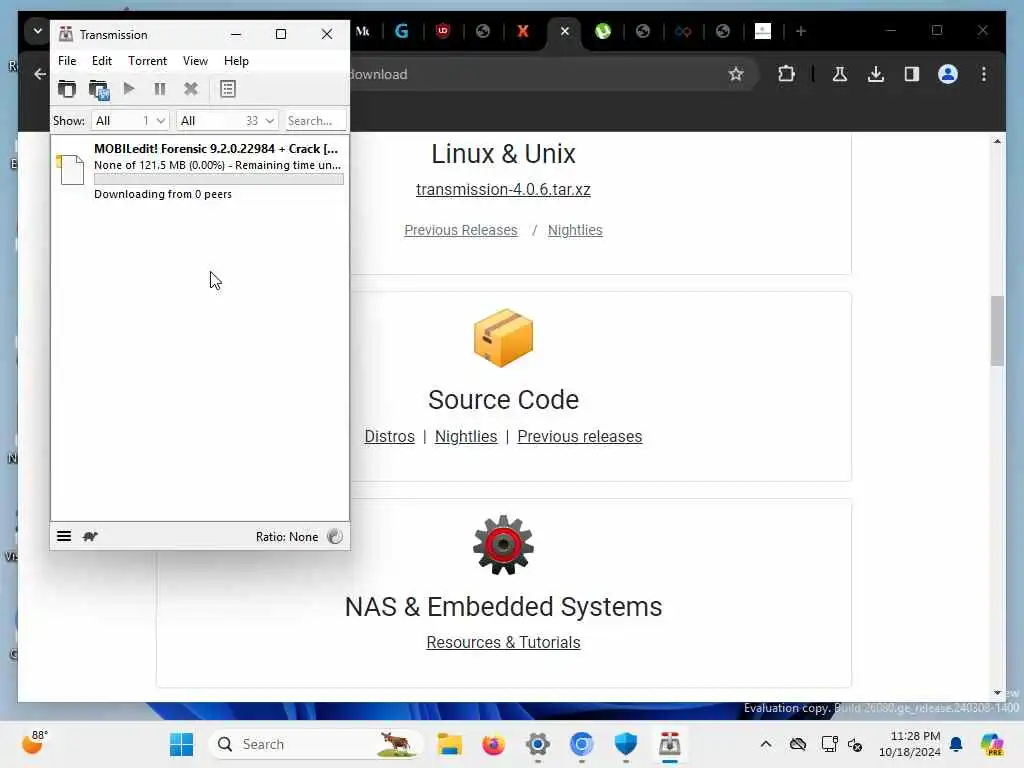1024x768 pixels.
Task: Open the Distros link under Source Code
Action: (389, 436)
